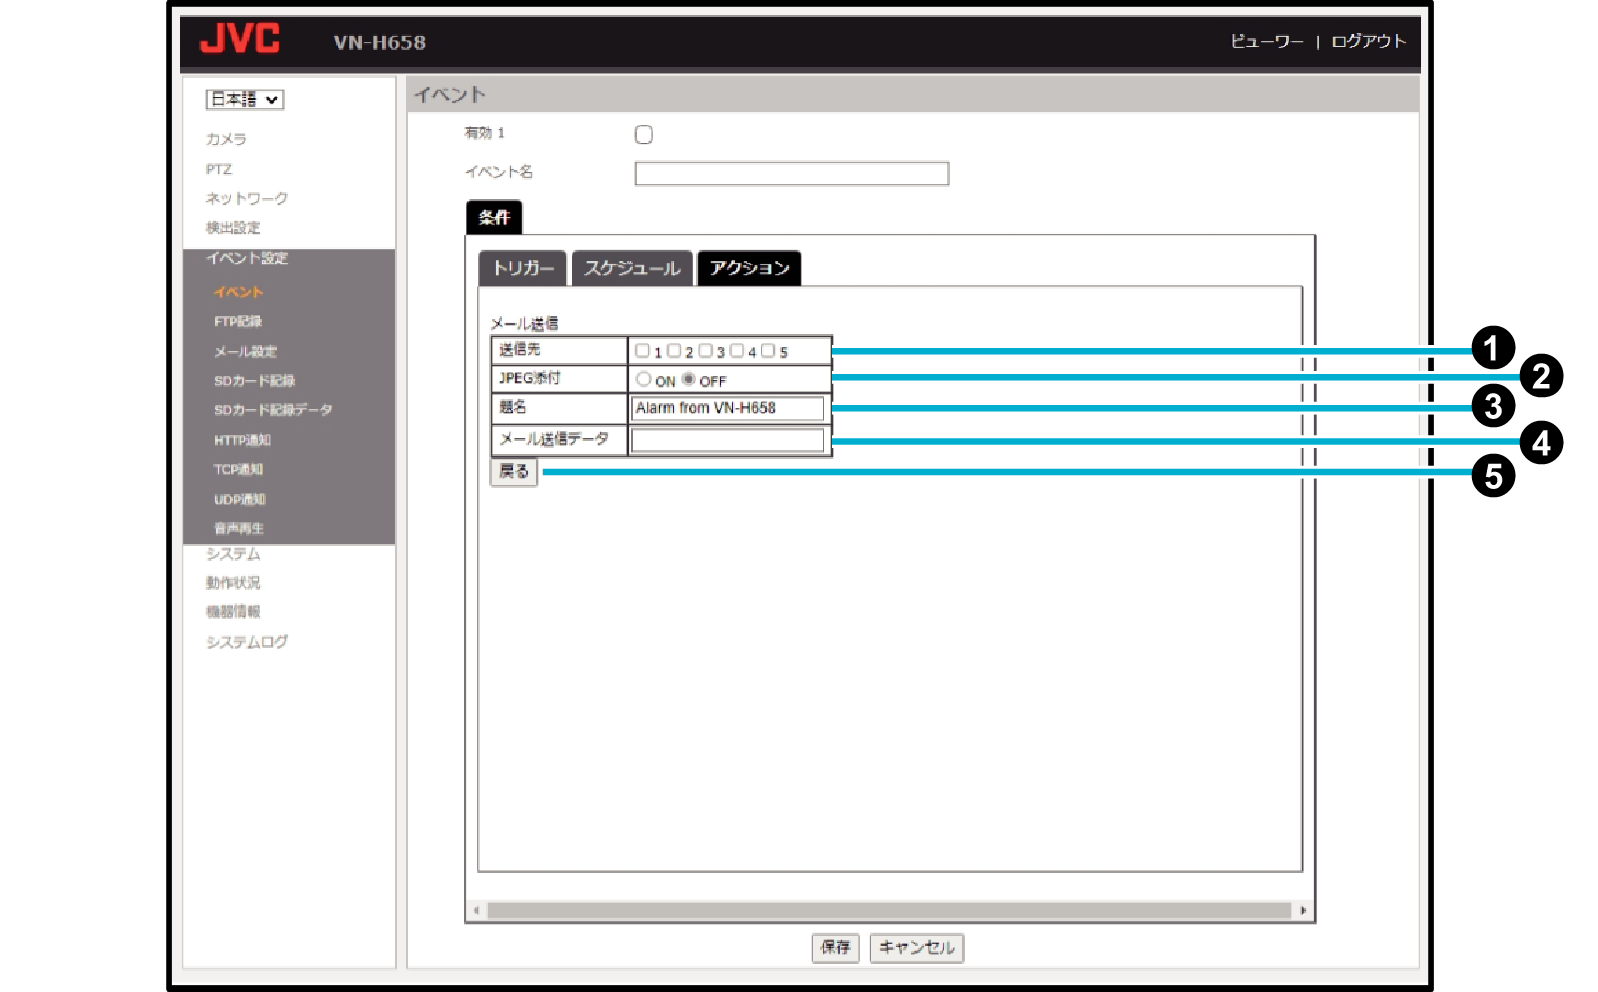Open UDP通知 submenu item
Image resolution: width=1598 pixels, height=992 pixels.
[240, 499]
